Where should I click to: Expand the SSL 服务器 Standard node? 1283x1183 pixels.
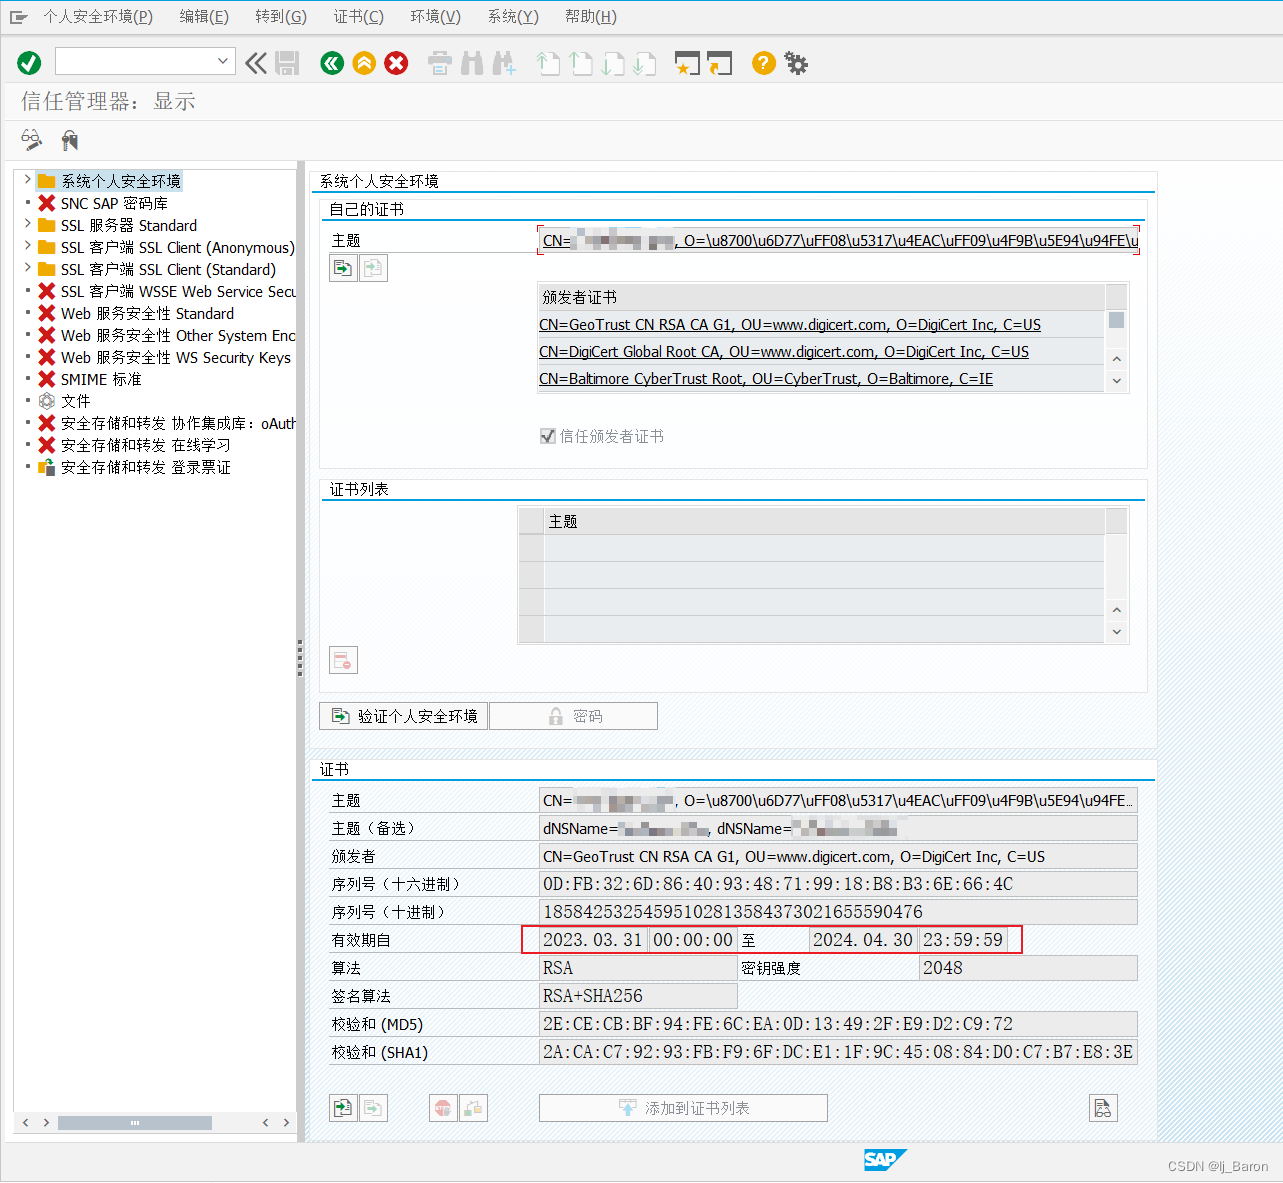[x=27, y=225]
